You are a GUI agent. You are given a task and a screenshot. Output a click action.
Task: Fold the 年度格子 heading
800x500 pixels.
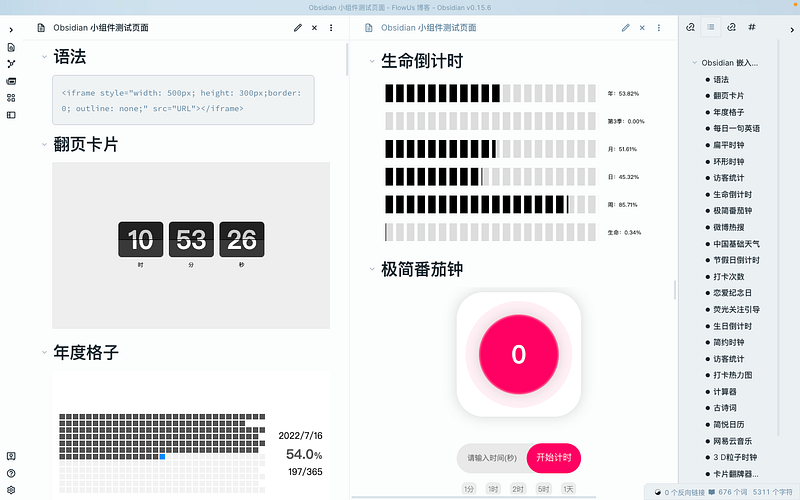point(44,352)
